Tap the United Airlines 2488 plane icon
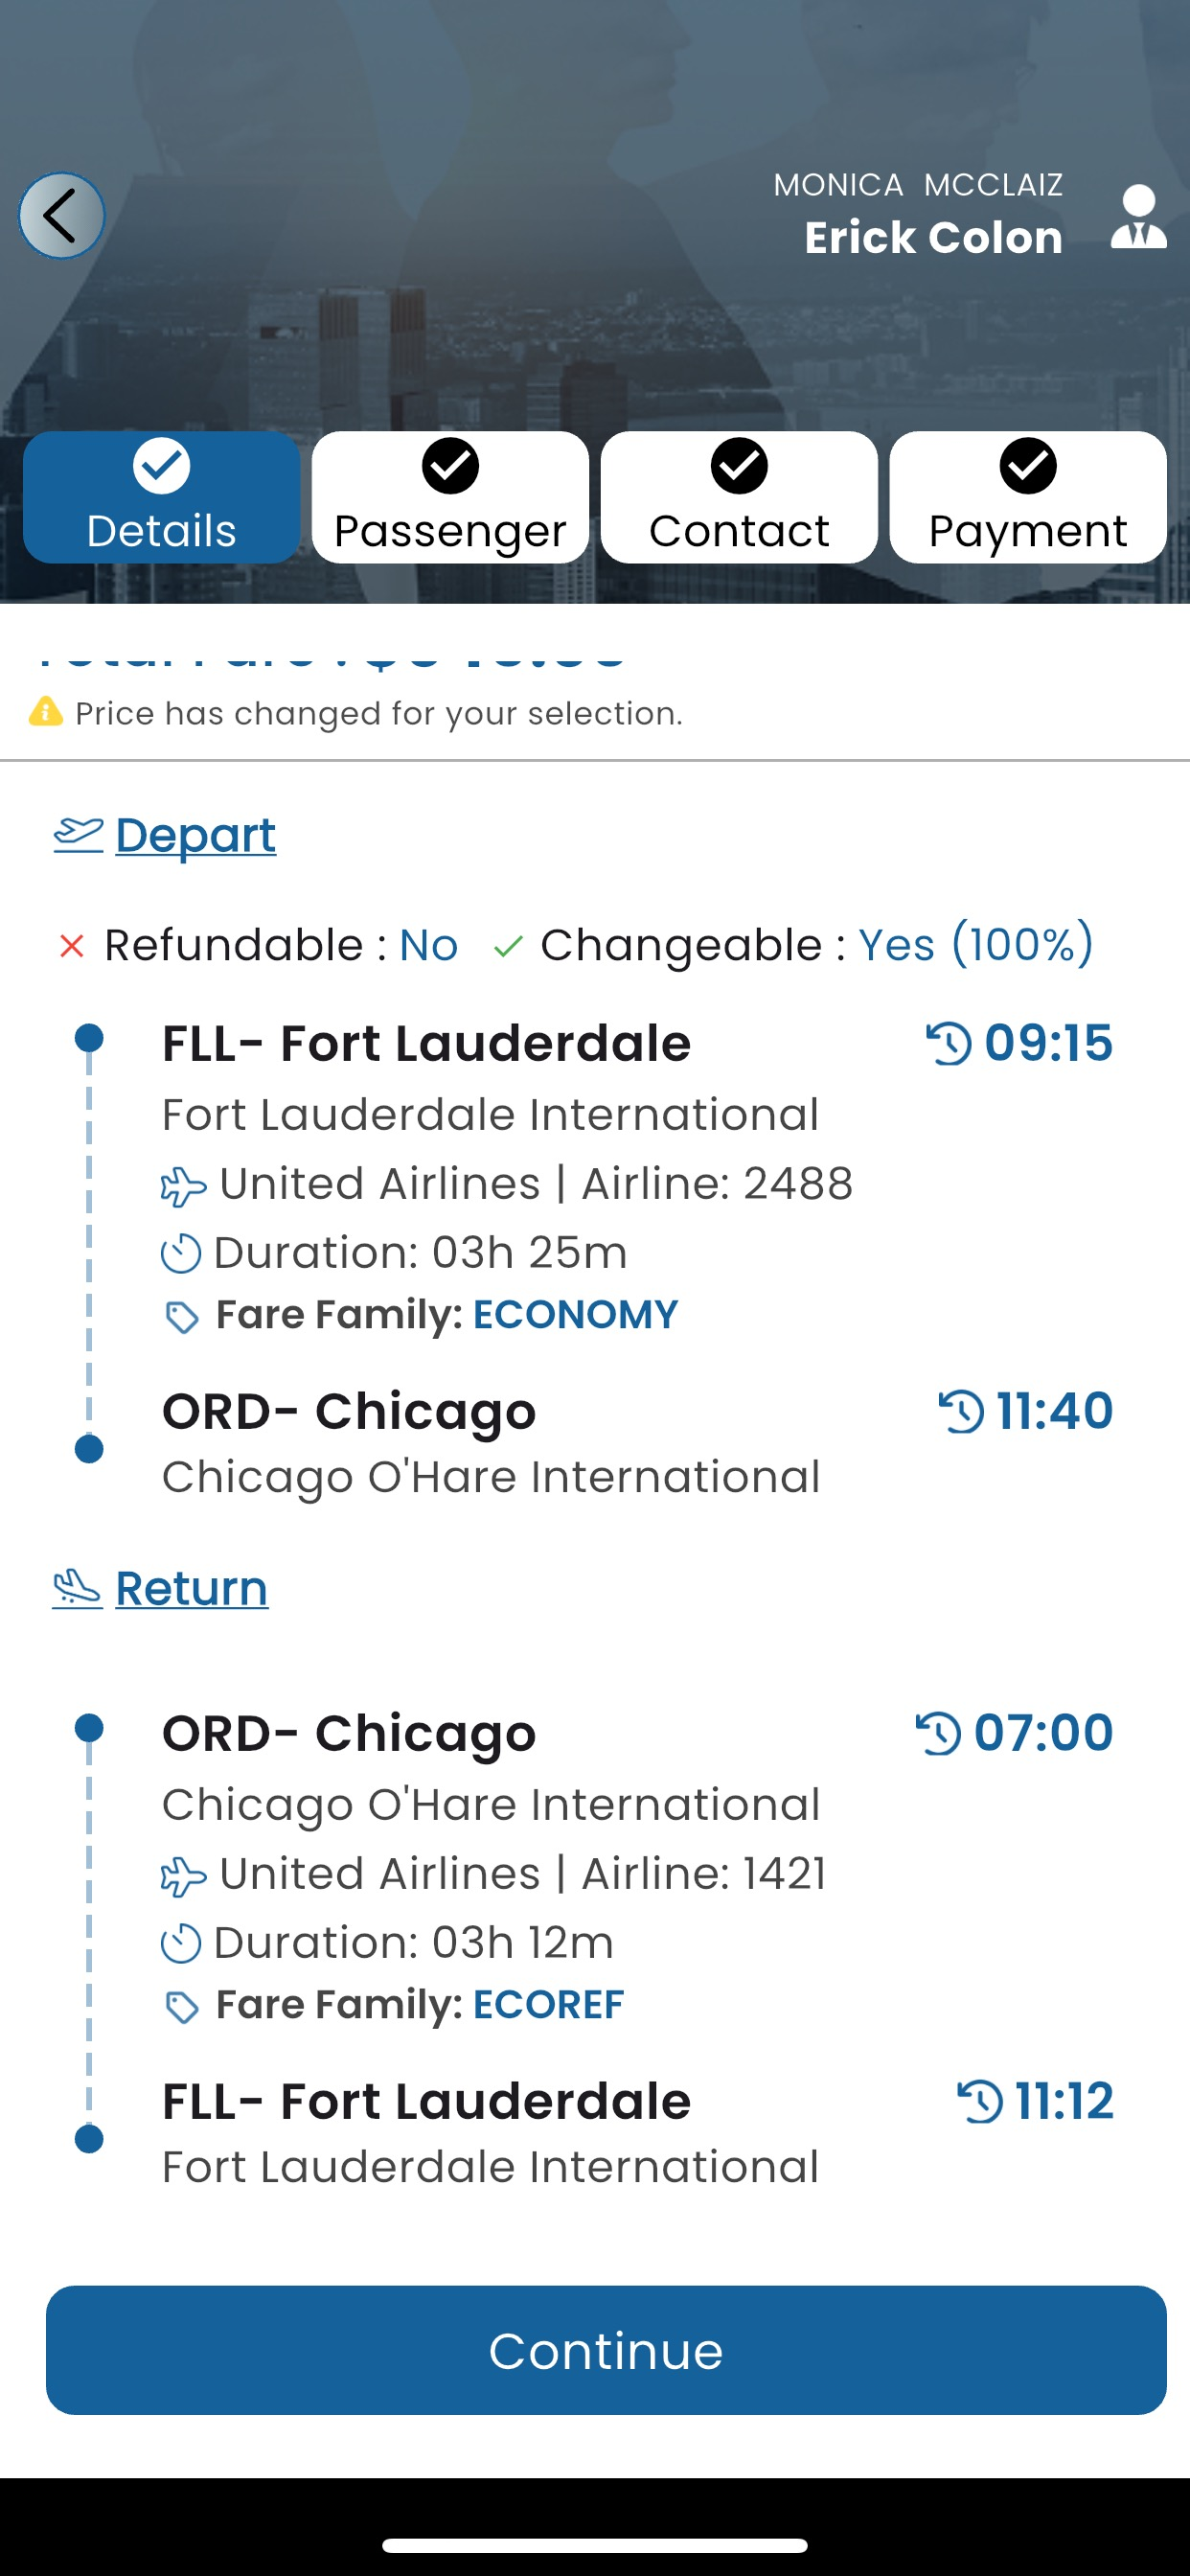The height and width of the screenshot is (2576, 1190). coord(183,1186)
